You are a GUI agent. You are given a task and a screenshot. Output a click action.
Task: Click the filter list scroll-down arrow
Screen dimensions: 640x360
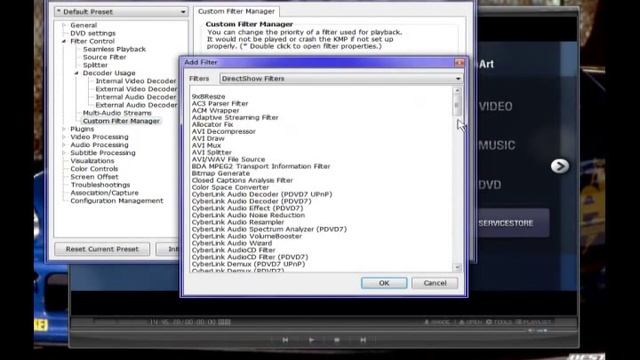tap(457, 267)
